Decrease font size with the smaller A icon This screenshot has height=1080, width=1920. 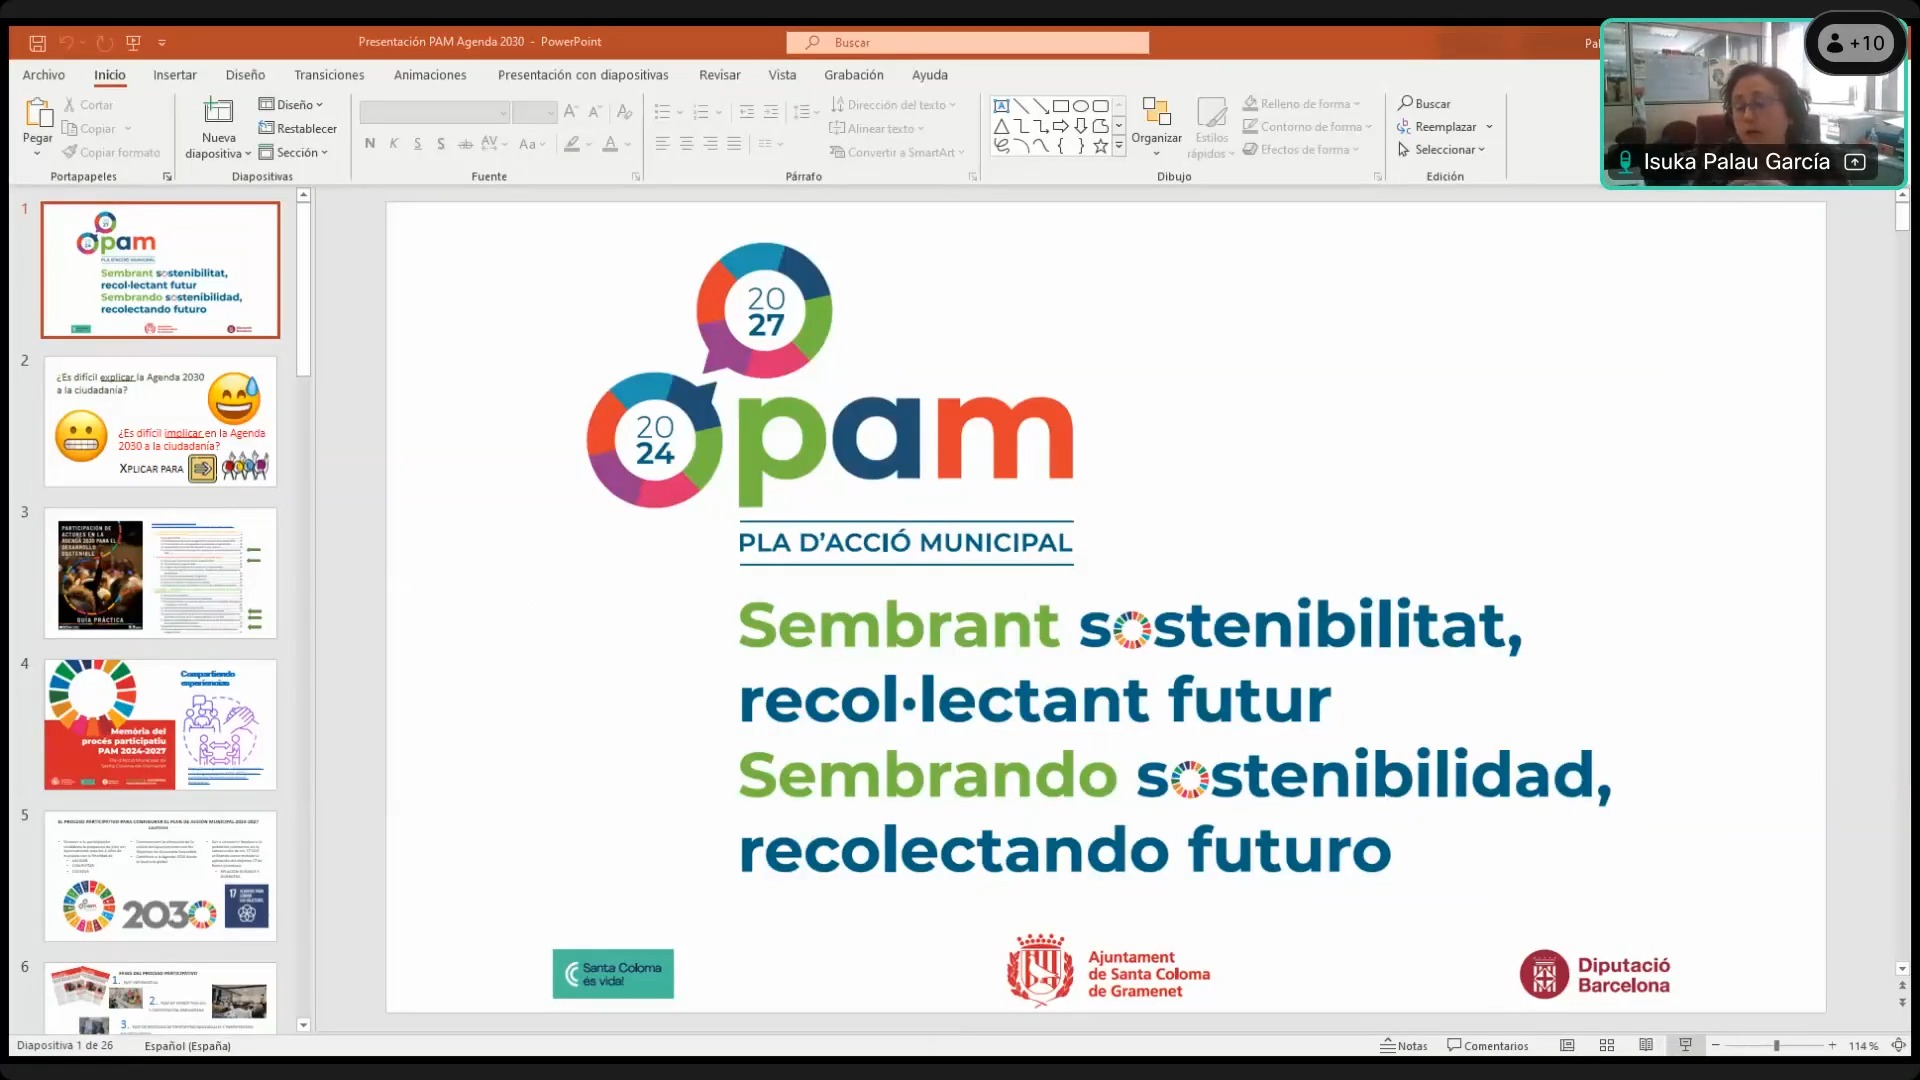coord(595,112)
